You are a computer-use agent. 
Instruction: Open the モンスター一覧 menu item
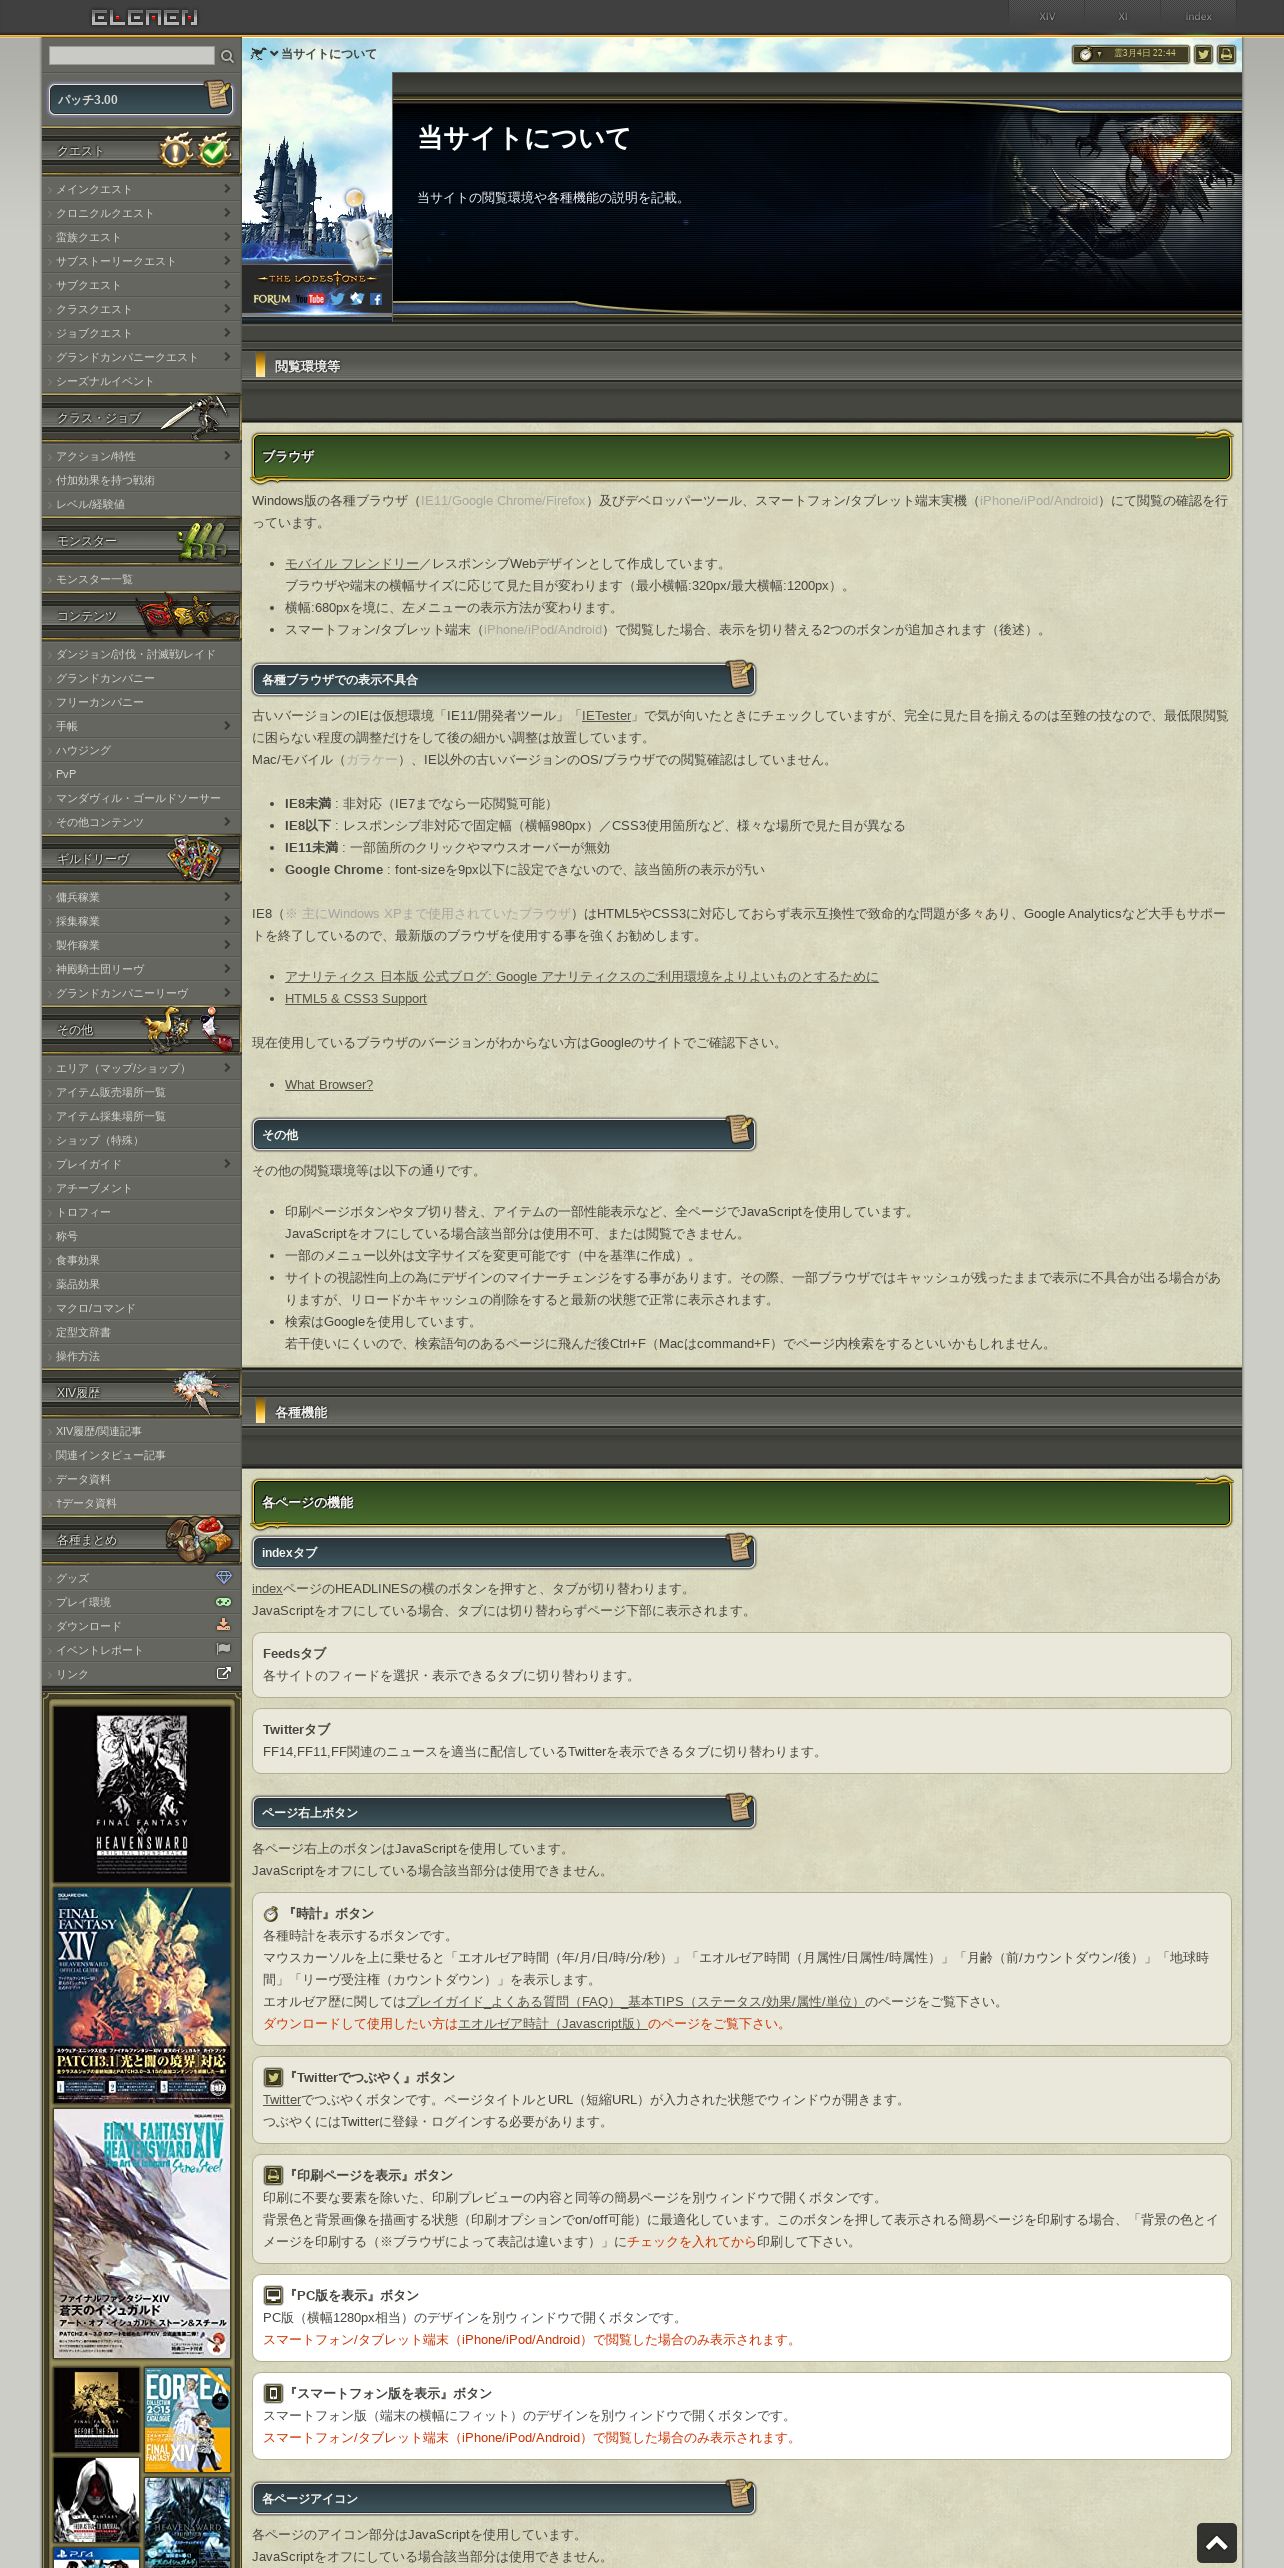click(x=141, y=579)
